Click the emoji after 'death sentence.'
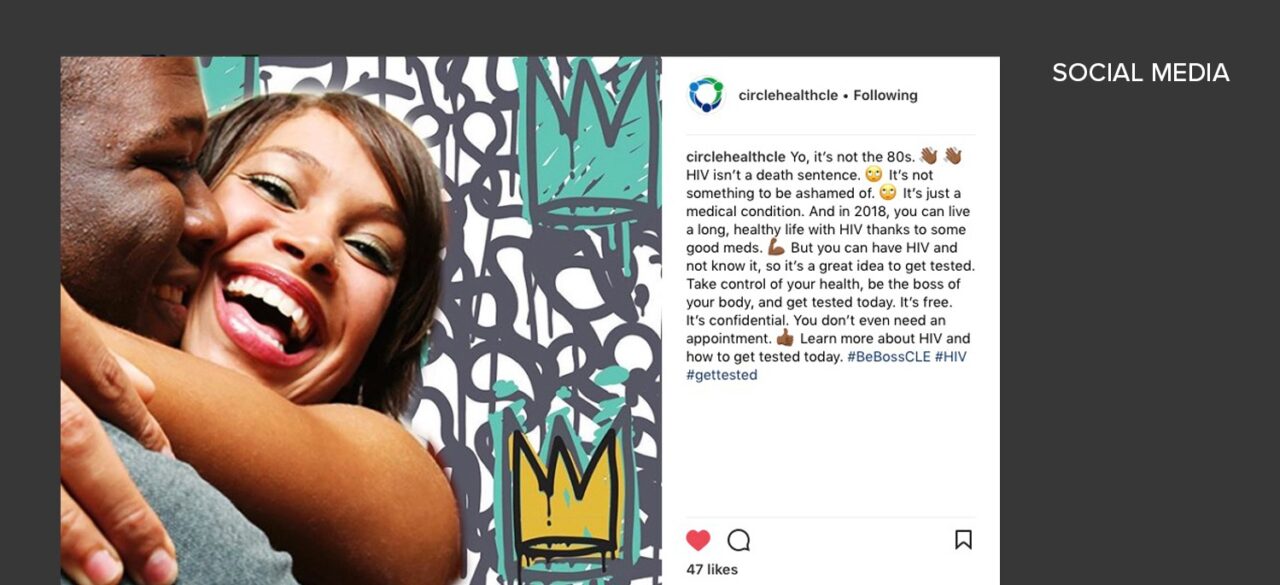This screenshot has width=1280, height=585. 874,175
